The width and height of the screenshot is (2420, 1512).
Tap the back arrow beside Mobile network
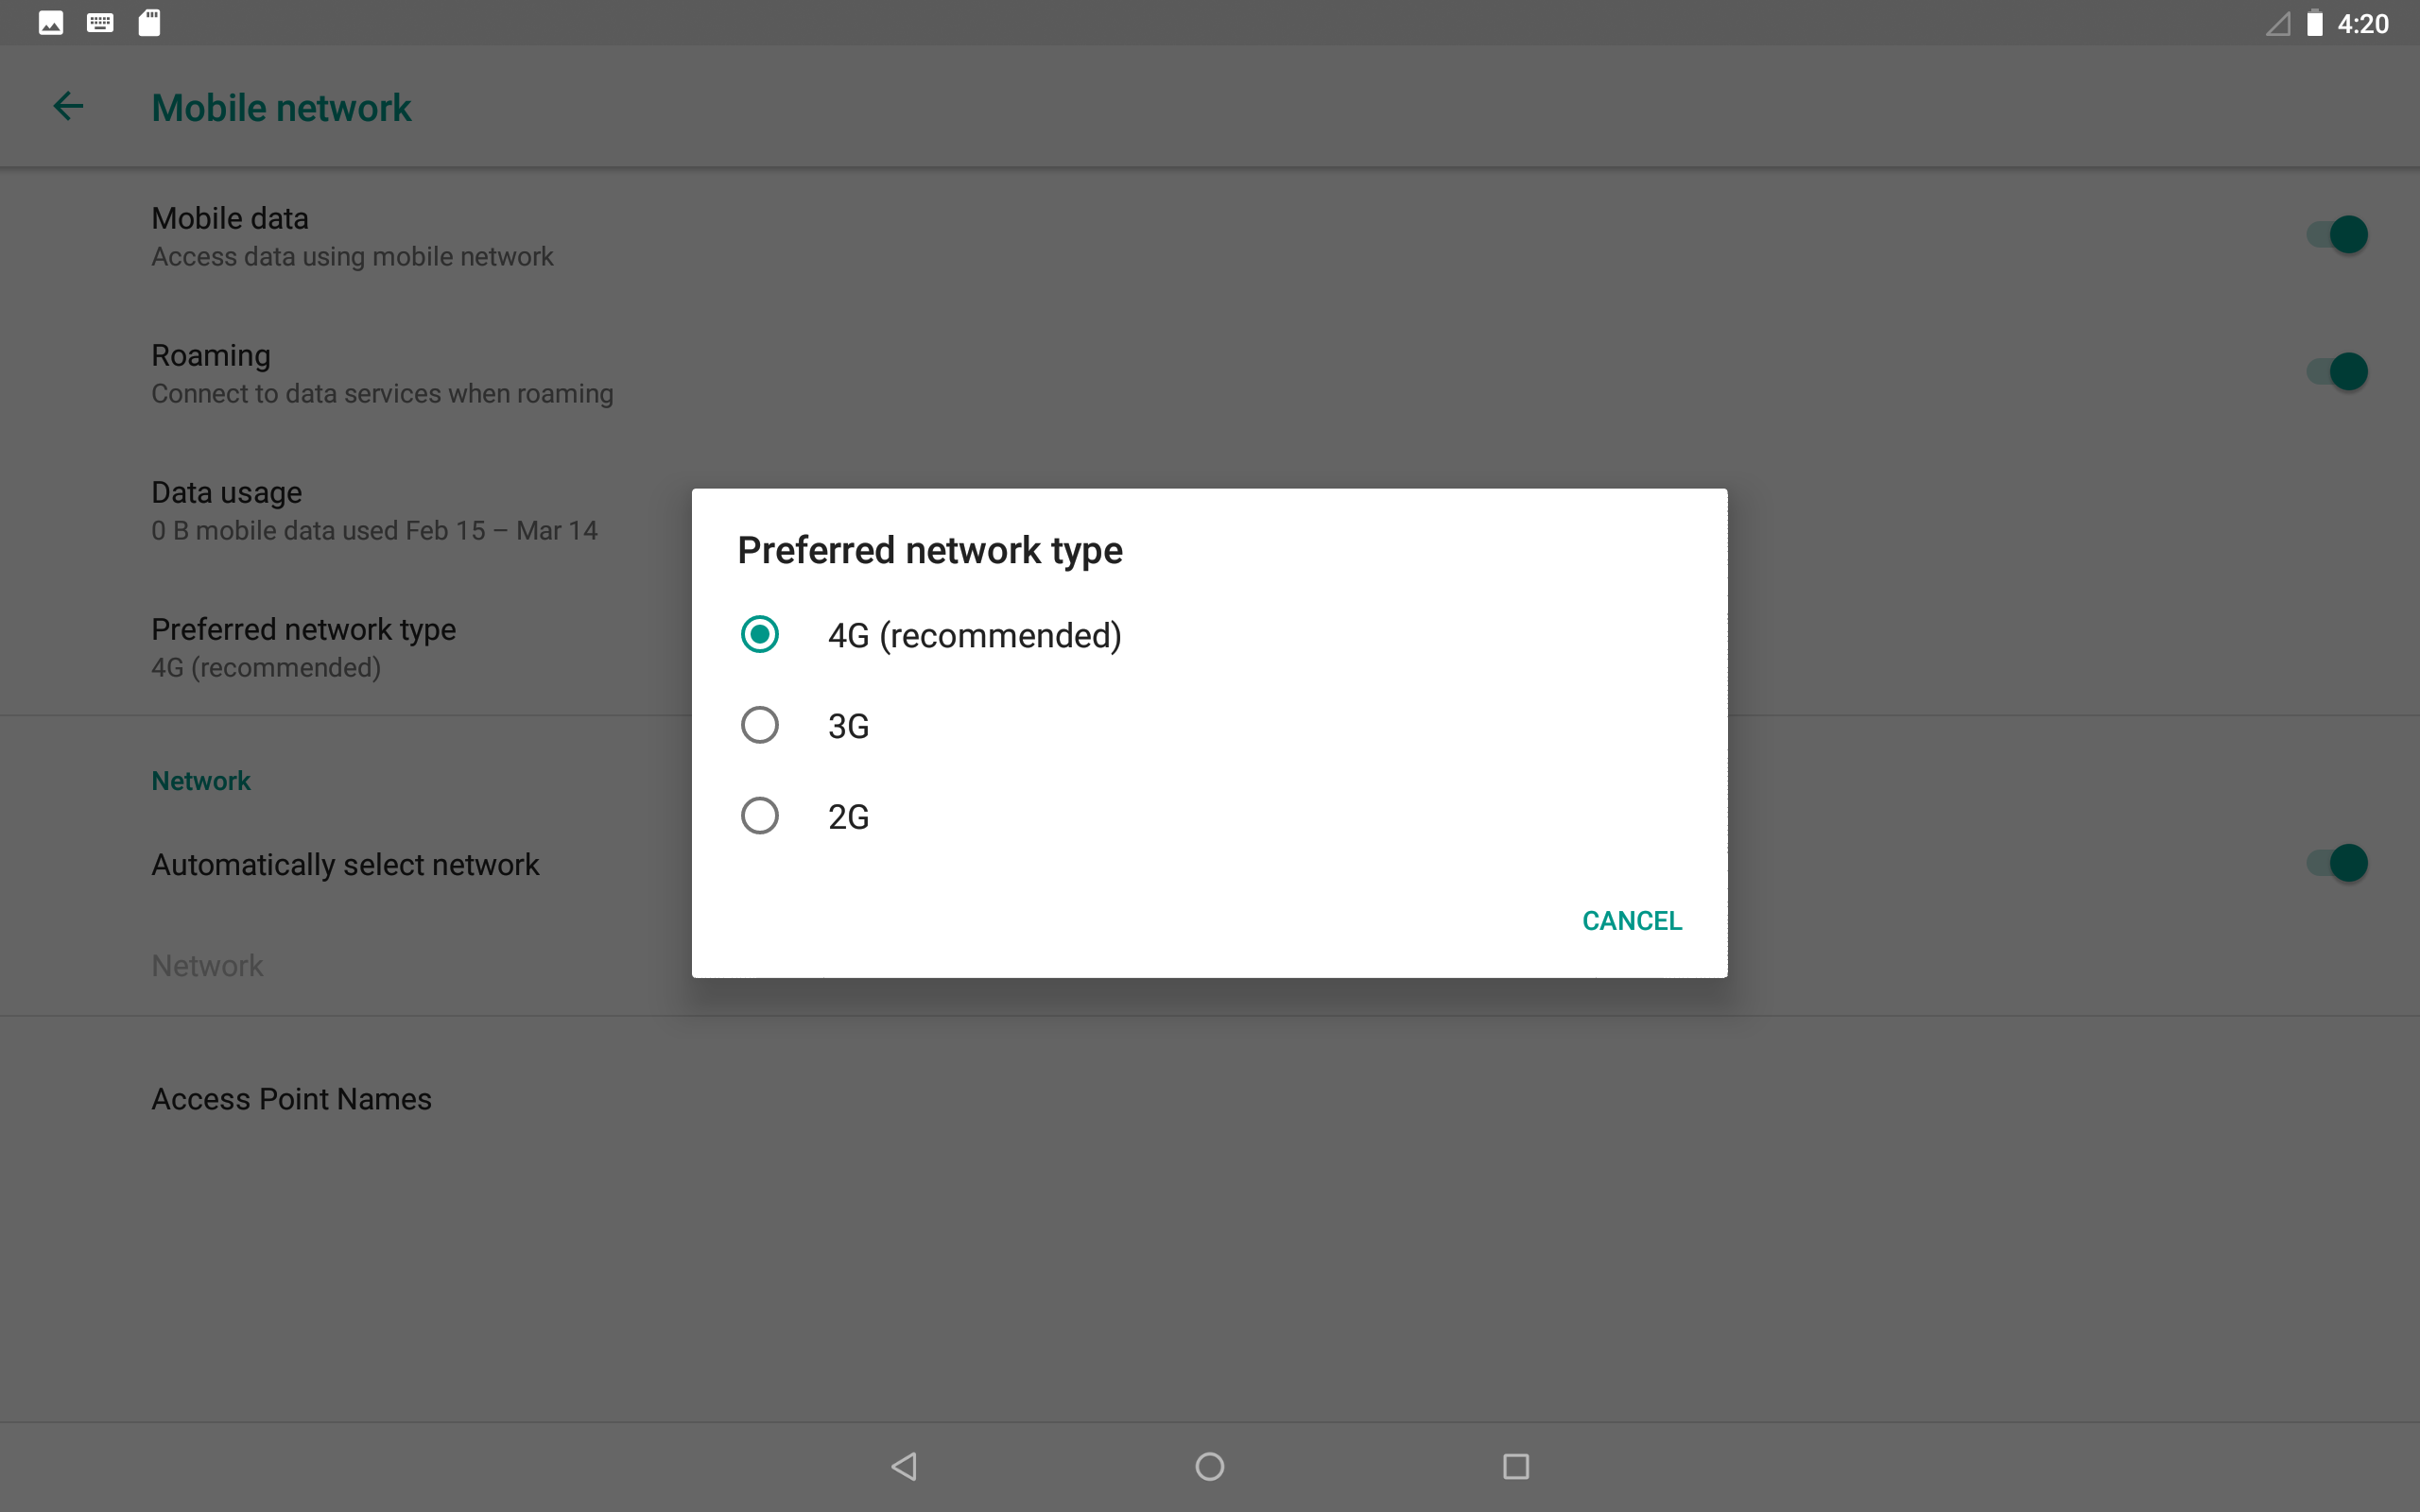coord(68,106)
